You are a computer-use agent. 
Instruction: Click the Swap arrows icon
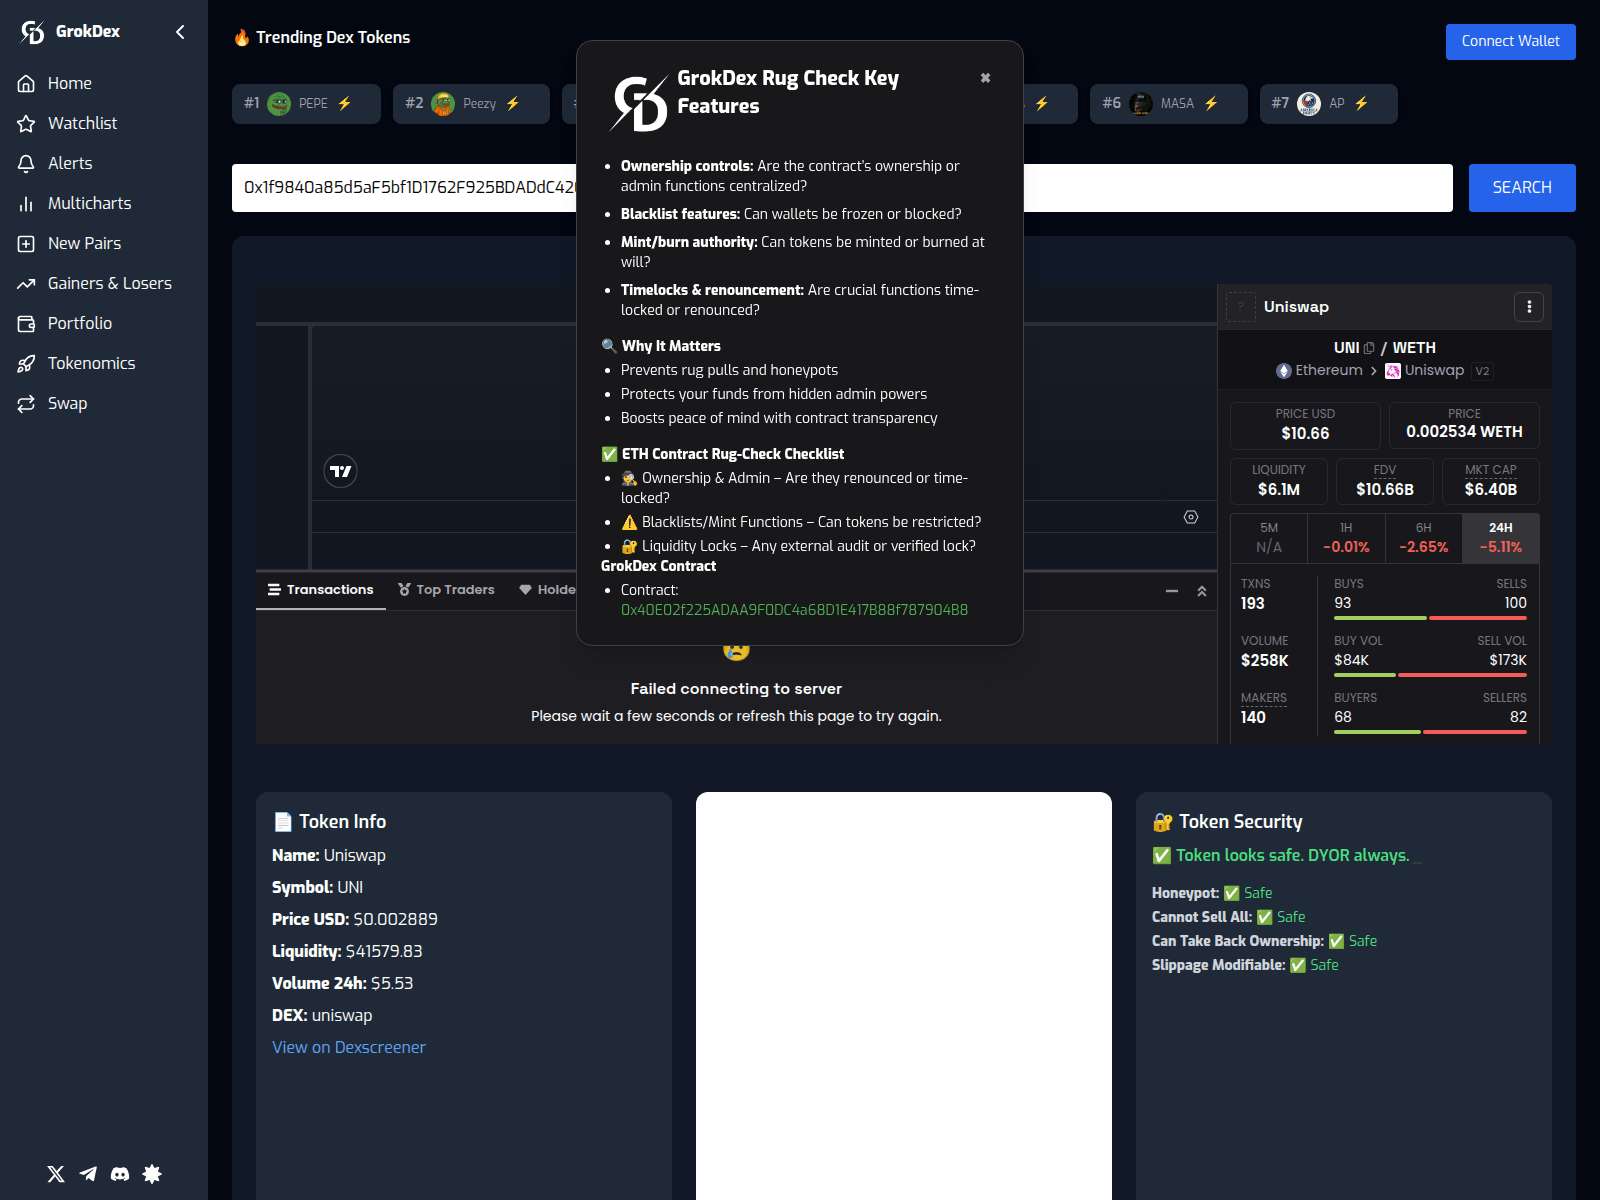click(26, 403)
